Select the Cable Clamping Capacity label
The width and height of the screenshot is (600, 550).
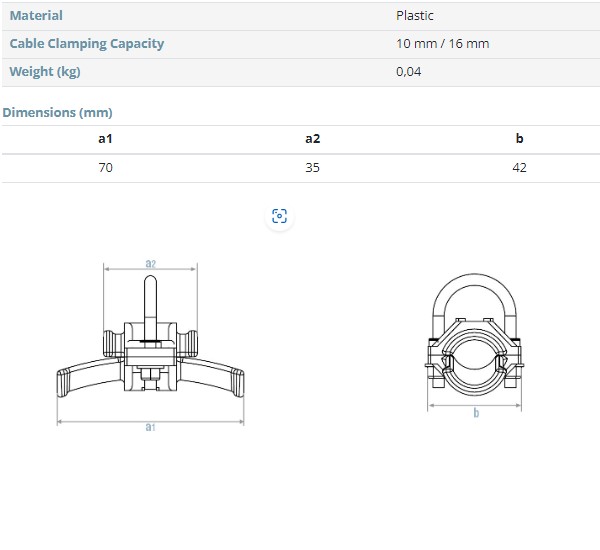(86, 43)
